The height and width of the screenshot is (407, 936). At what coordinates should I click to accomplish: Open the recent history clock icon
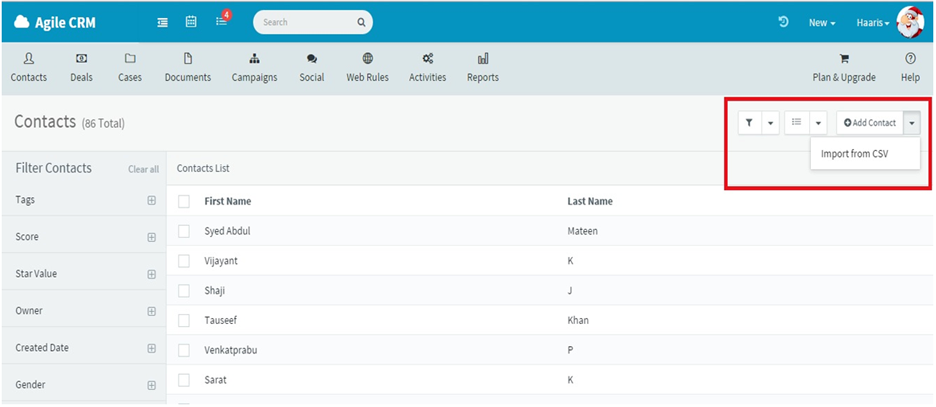784,22
